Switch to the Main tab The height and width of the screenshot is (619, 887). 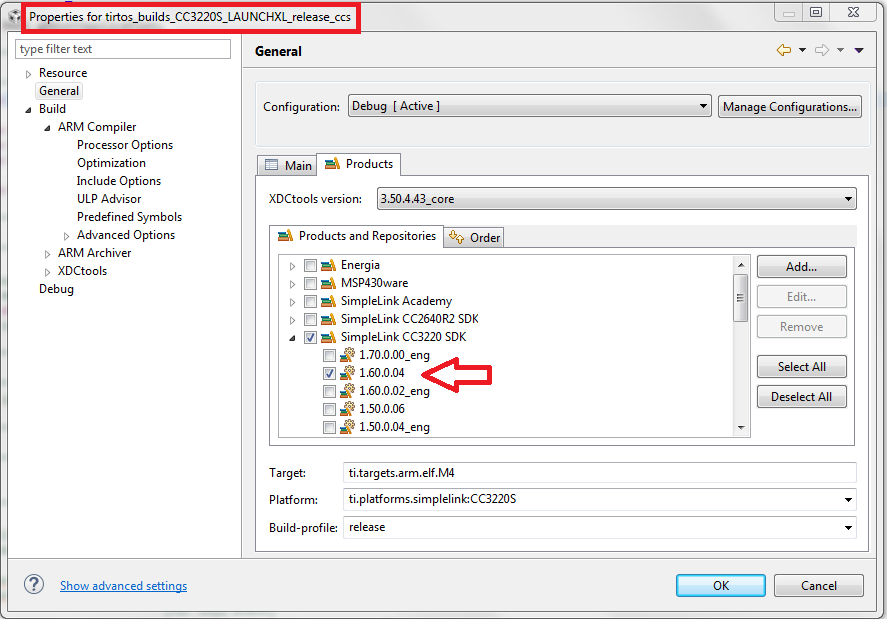click(x=287, y=165)
